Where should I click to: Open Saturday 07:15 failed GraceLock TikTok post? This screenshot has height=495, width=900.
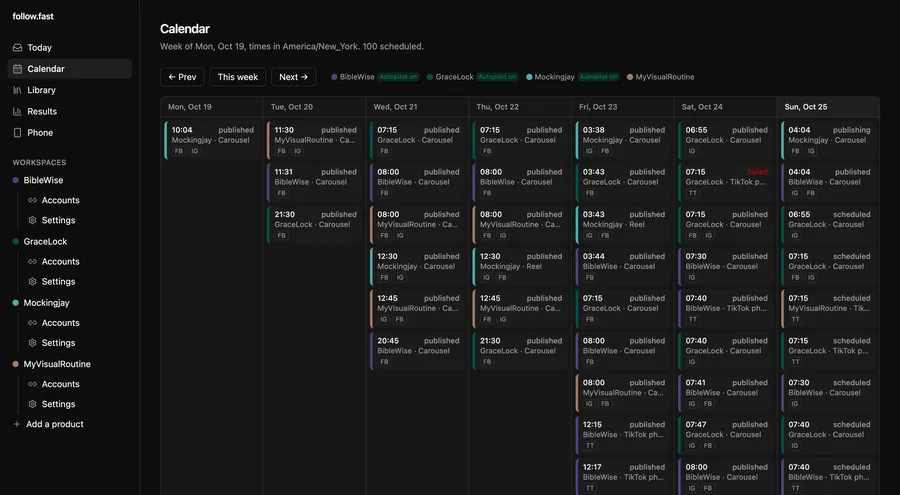click(726, 182)
